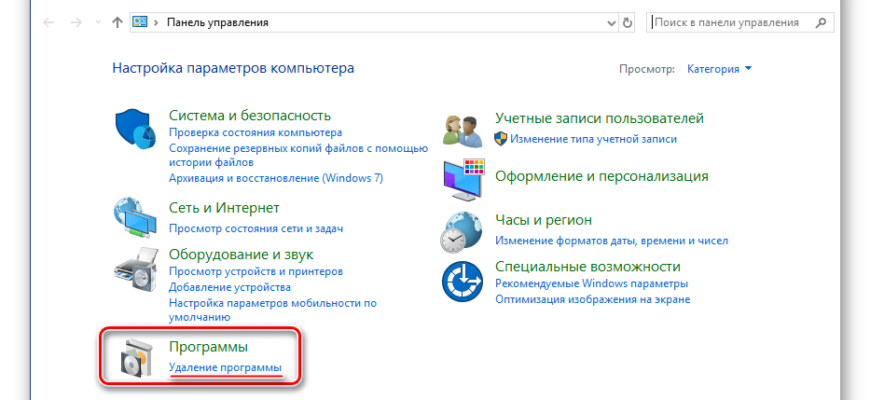The height and width of the screenshot is (400, 870).
Task: Open Просмотр устройств и принтеров
Action: tap(256, 272)
